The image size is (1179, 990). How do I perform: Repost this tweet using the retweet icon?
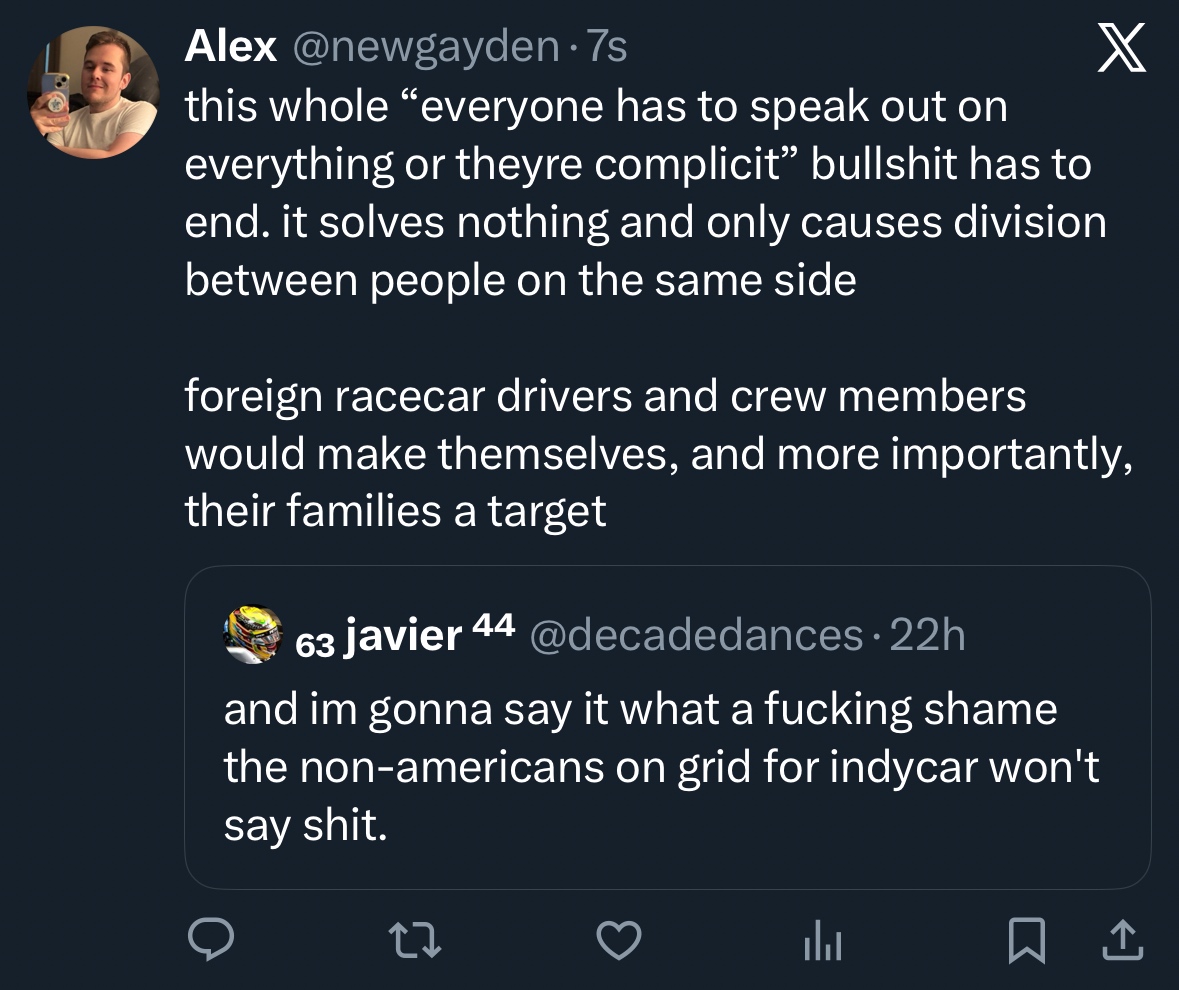(415, 939)
